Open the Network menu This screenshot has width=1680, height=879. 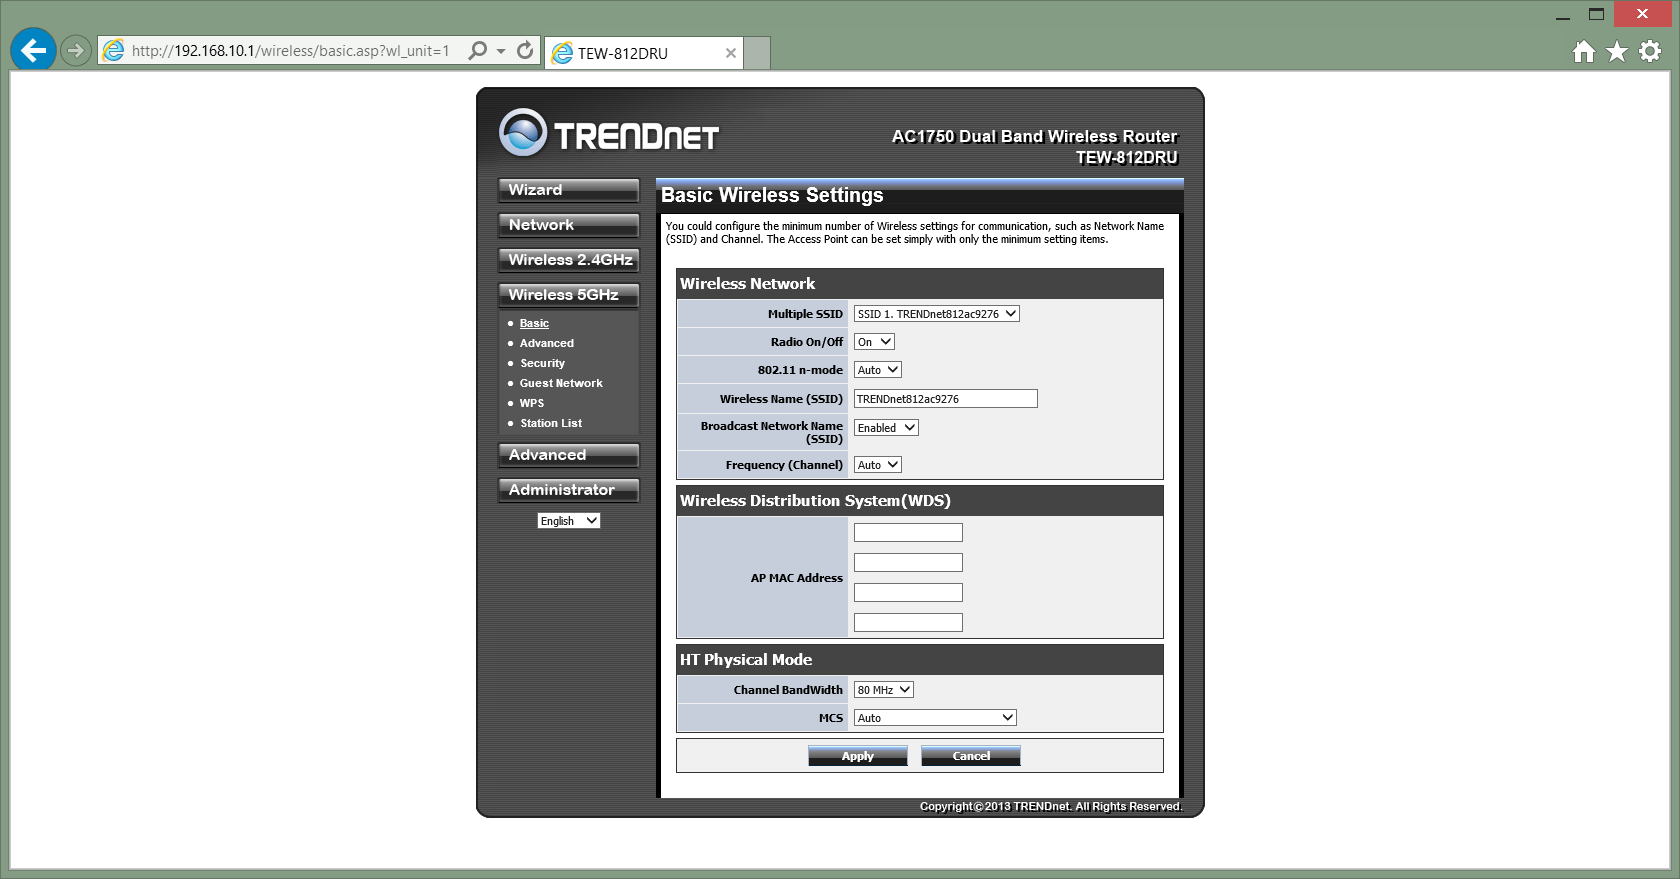click(x=568, y=225)
